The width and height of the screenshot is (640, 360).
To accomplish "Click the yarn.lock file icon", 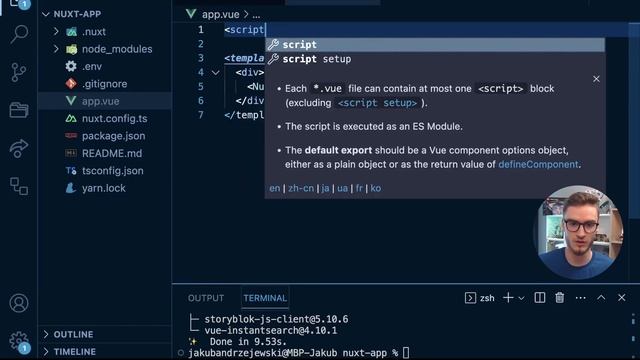I will (71, 188).
